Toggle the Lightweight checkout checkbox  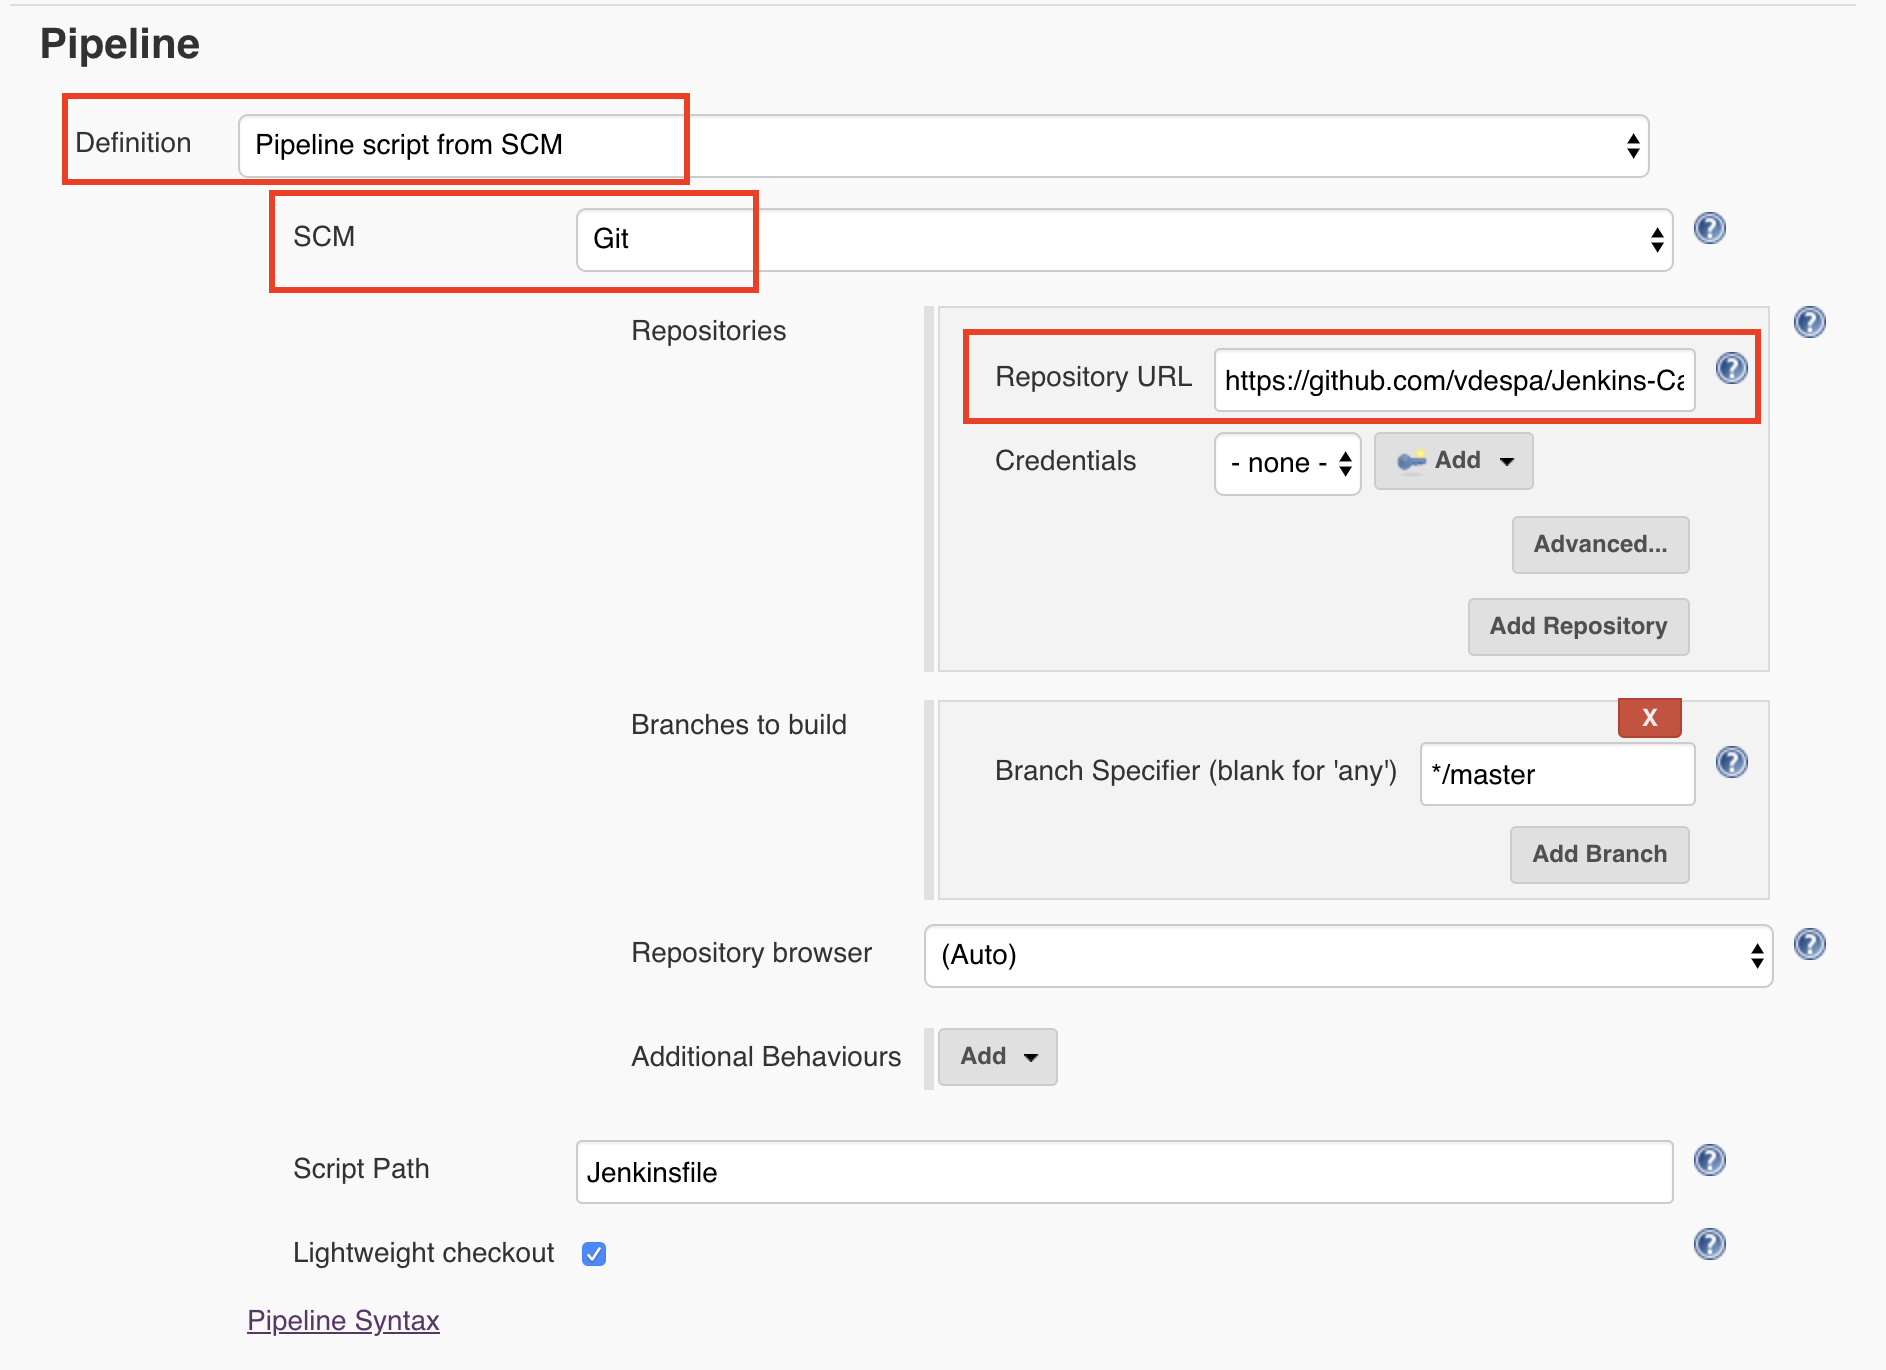click(x=594, y=1254)
